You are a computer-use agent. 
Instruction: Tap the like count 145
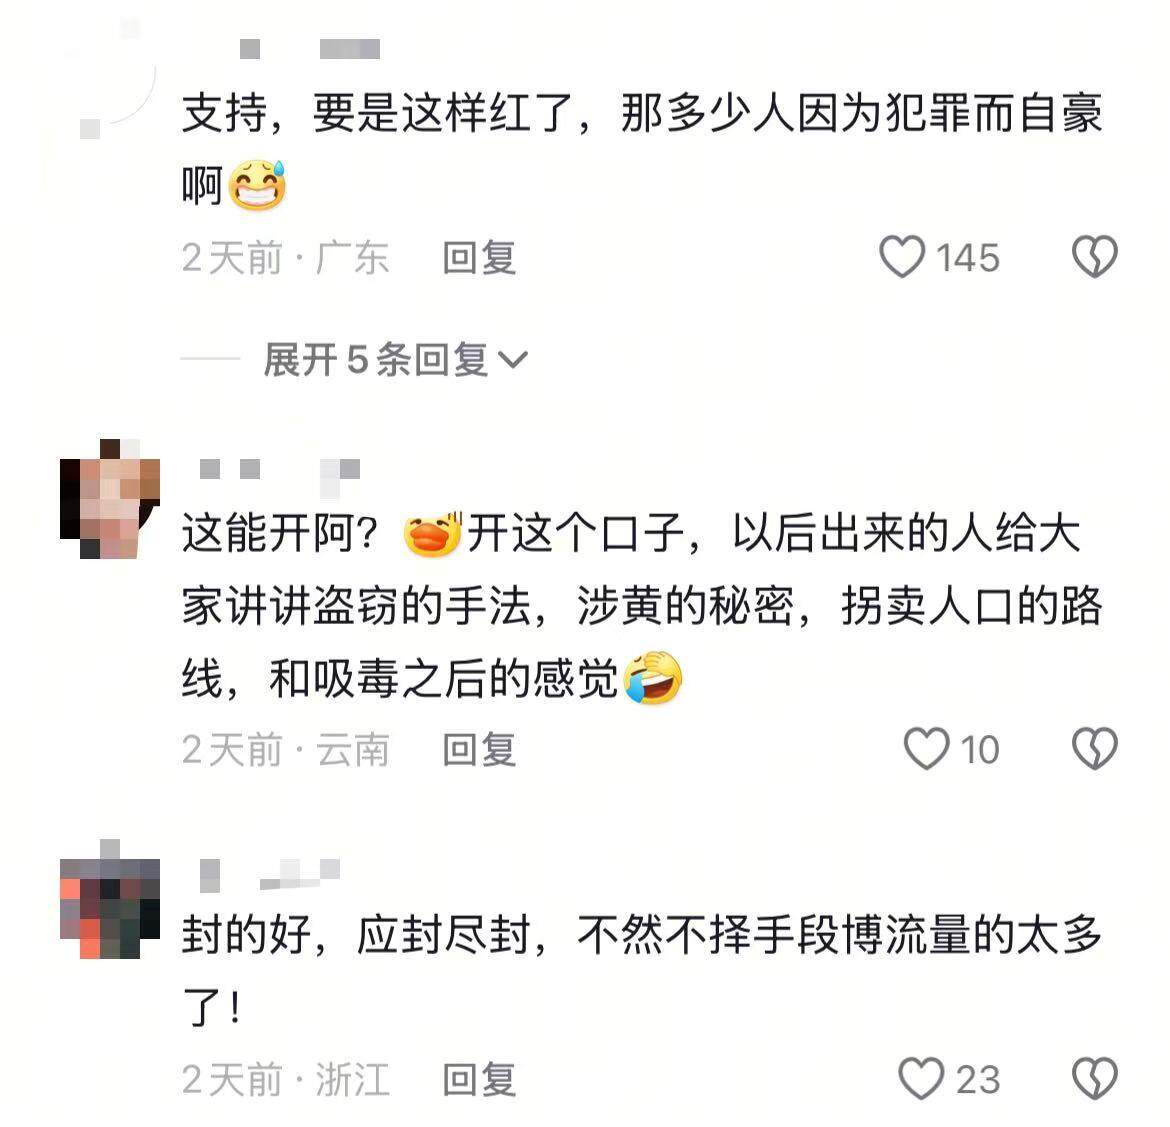click(968, 258)
